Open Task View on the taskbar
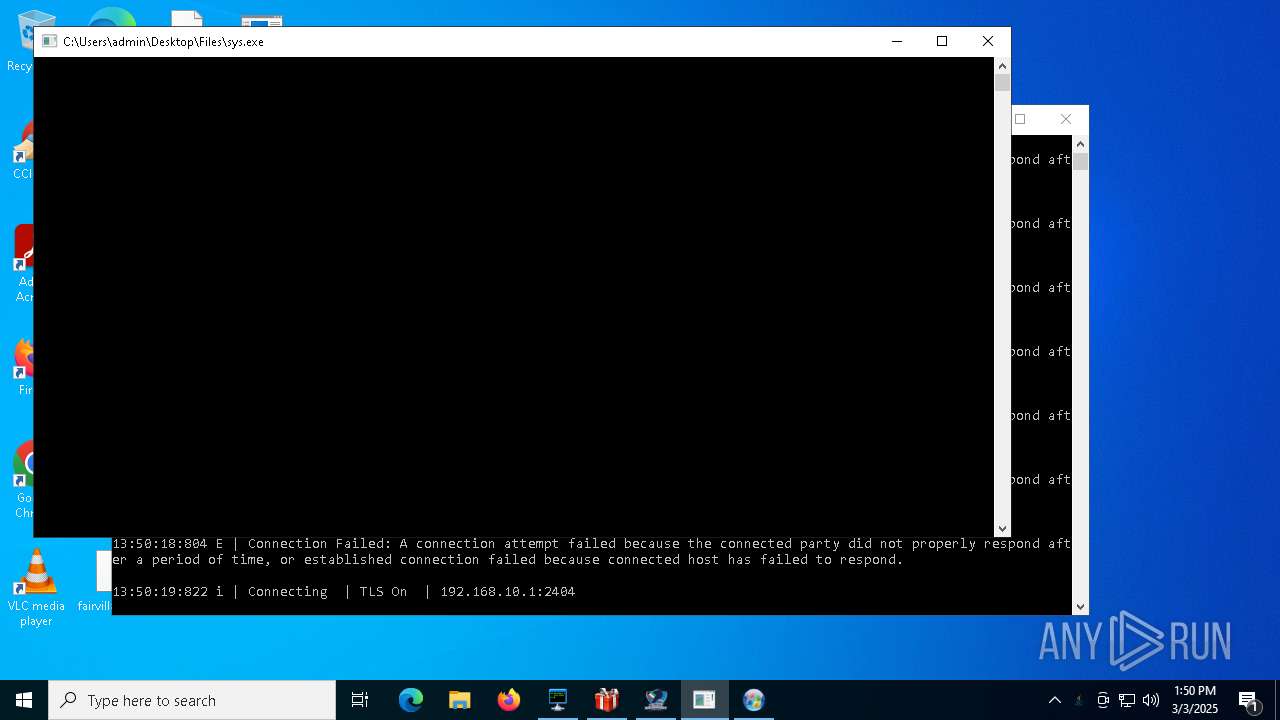 coord(360,700)
